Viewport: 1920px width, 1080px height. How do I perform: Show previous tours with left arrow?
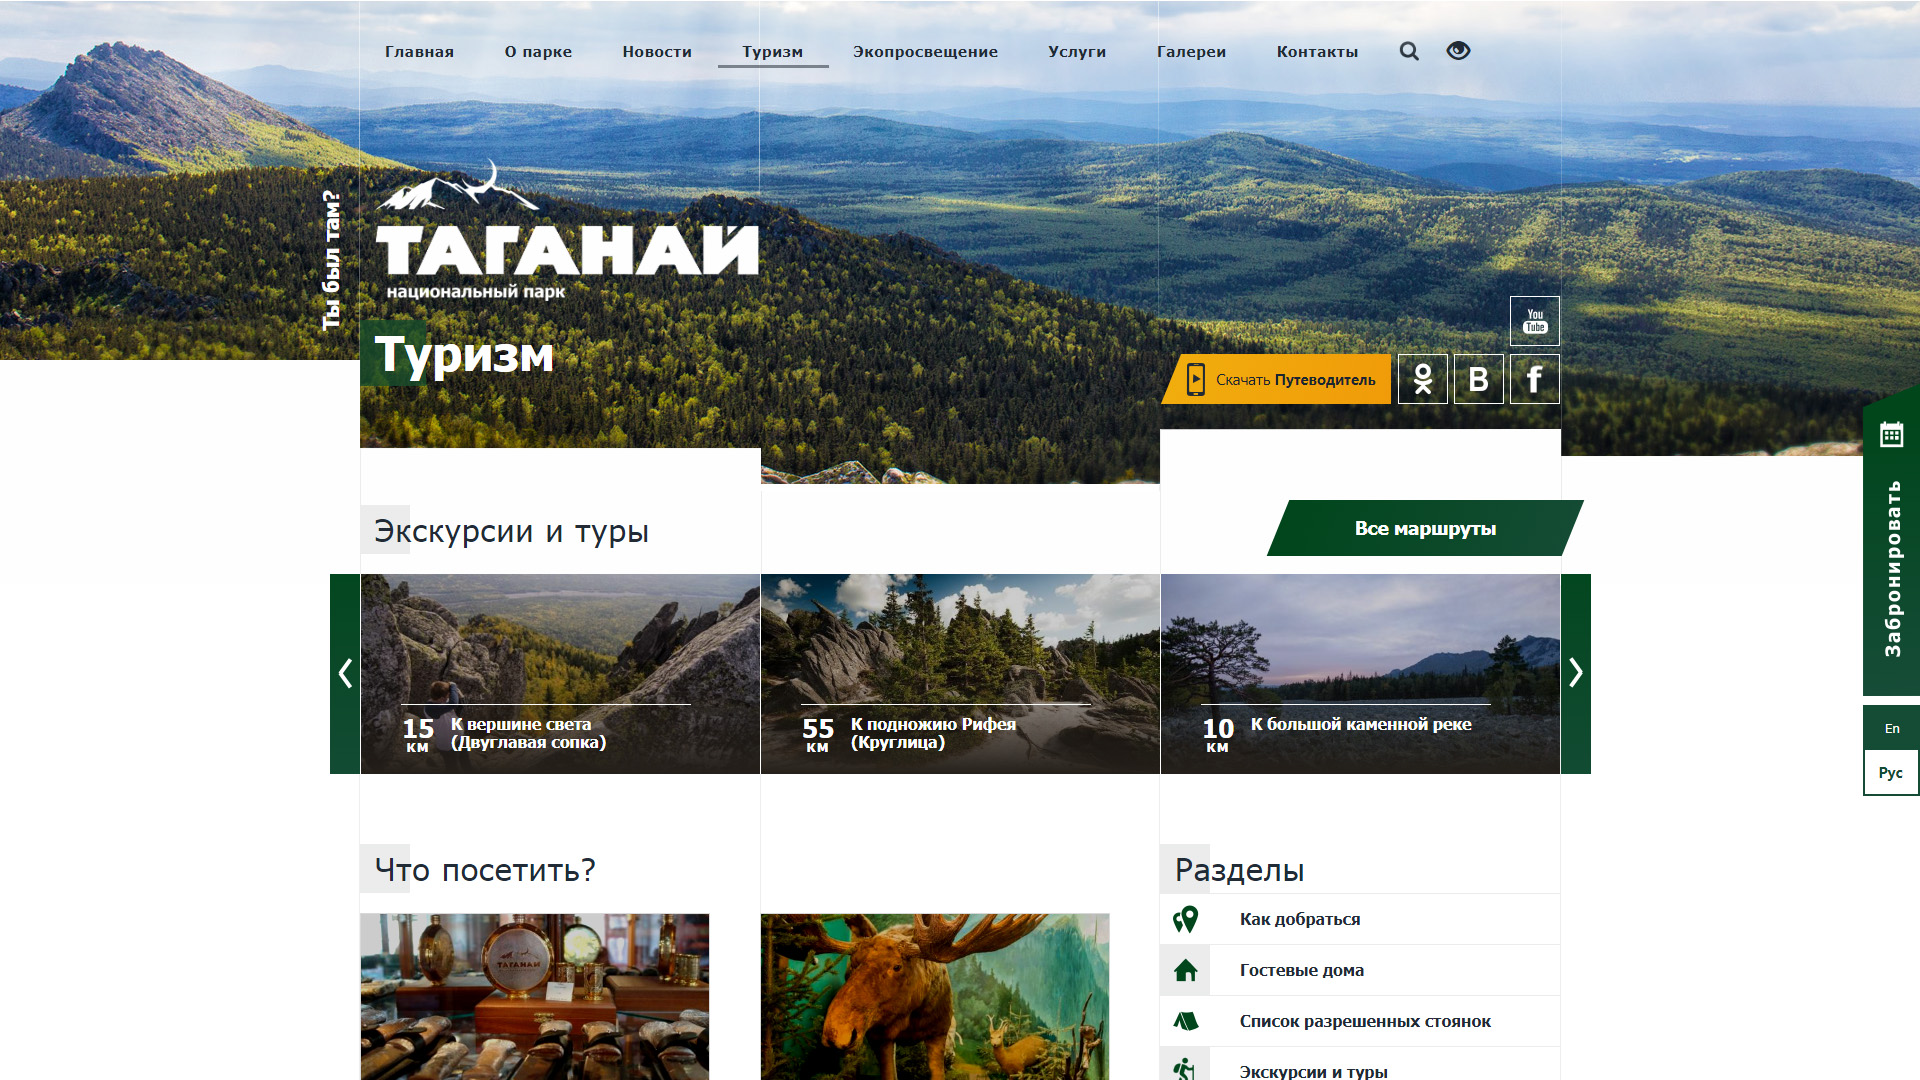tap(345, 673)
